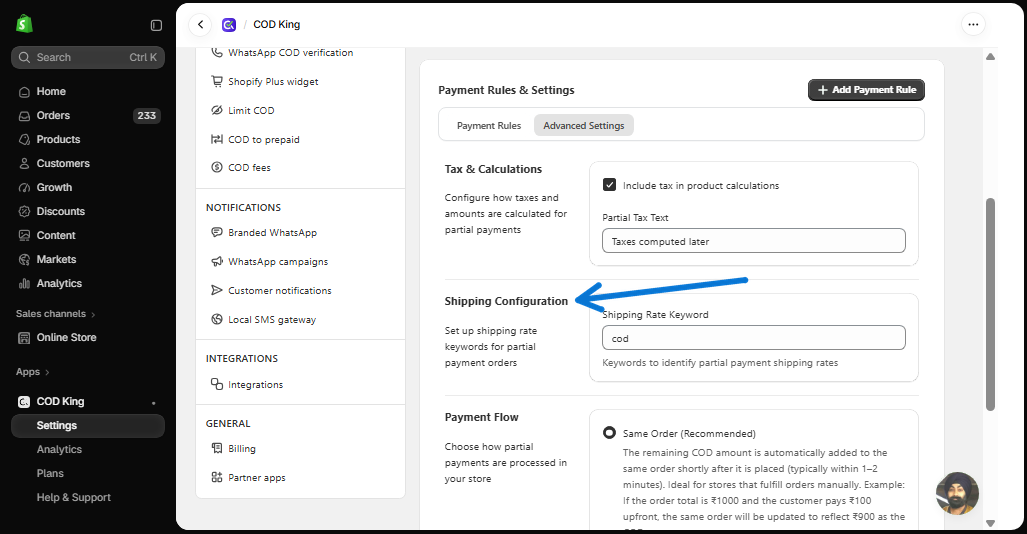This screenshot has width=1027, height=534.
Task: Toggle the sidebar collapse icon
Action: coord(156,25)
